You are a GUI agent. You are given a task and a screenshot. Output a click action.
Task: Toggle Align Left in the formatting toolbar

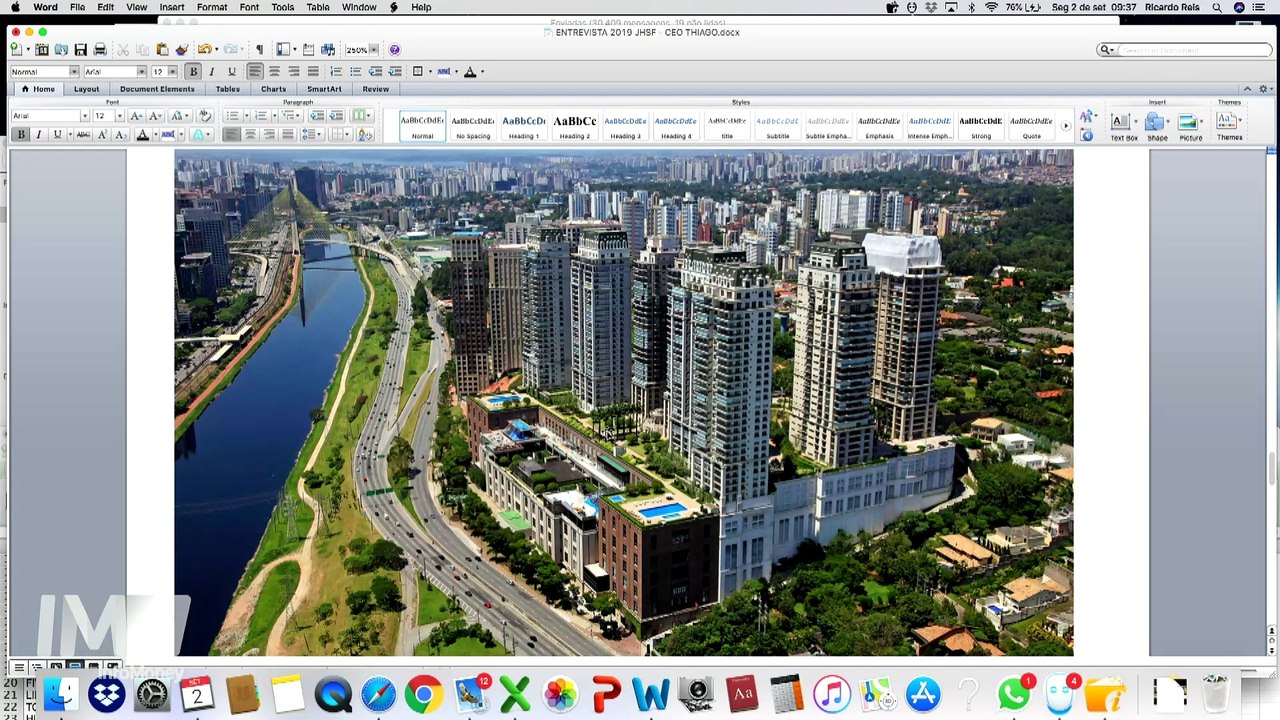tap(255, 72)
